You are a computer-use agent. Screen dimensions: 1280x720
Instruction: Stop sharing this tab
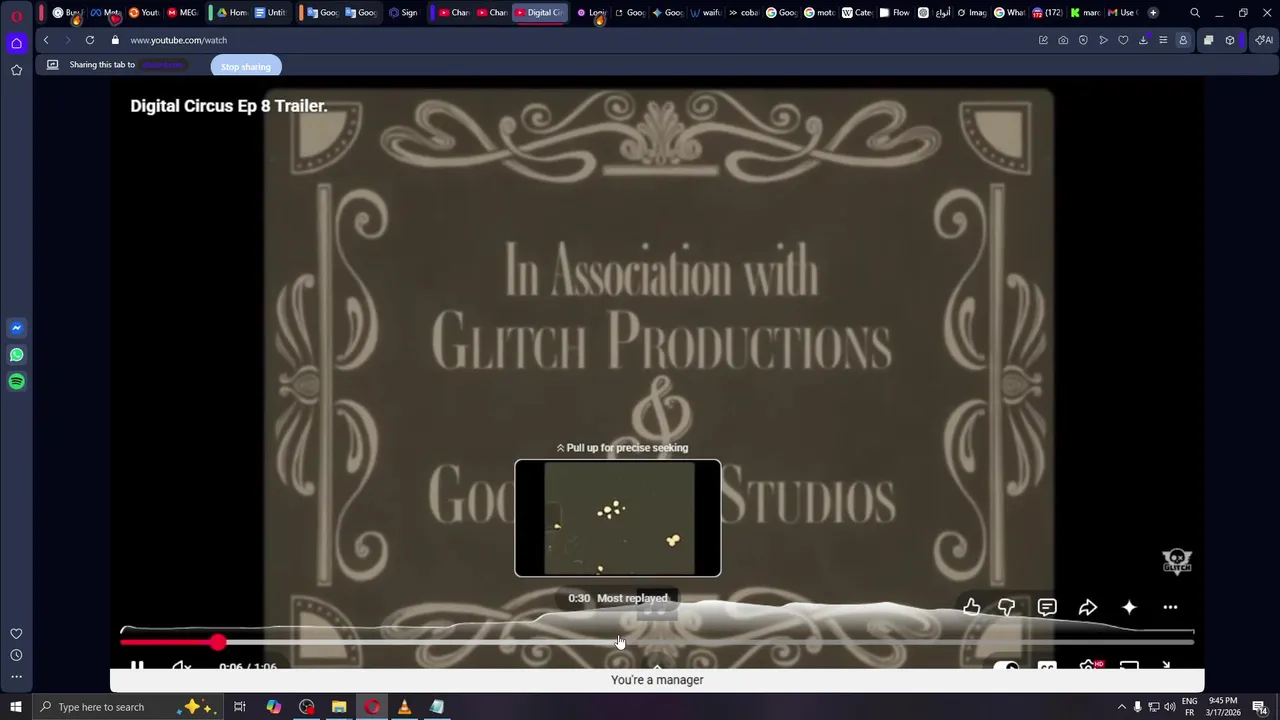pos(246,66)
